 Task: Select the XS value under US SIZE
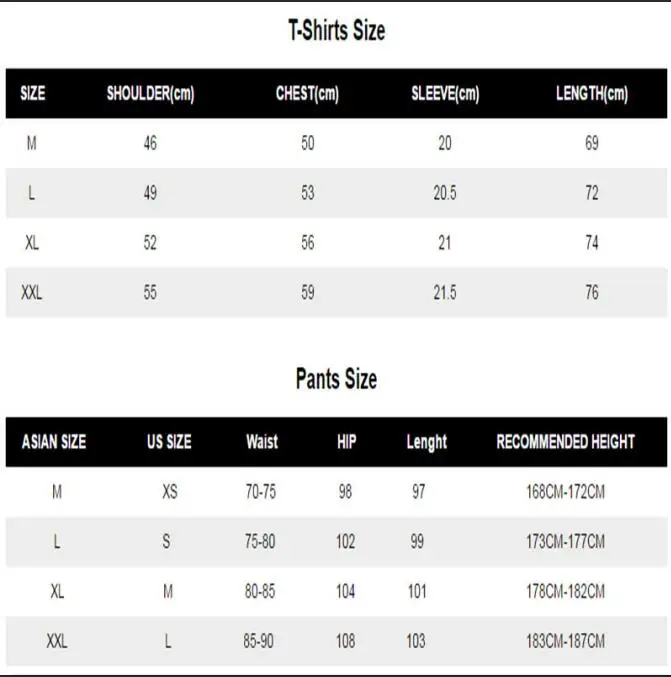pos(170,492)
